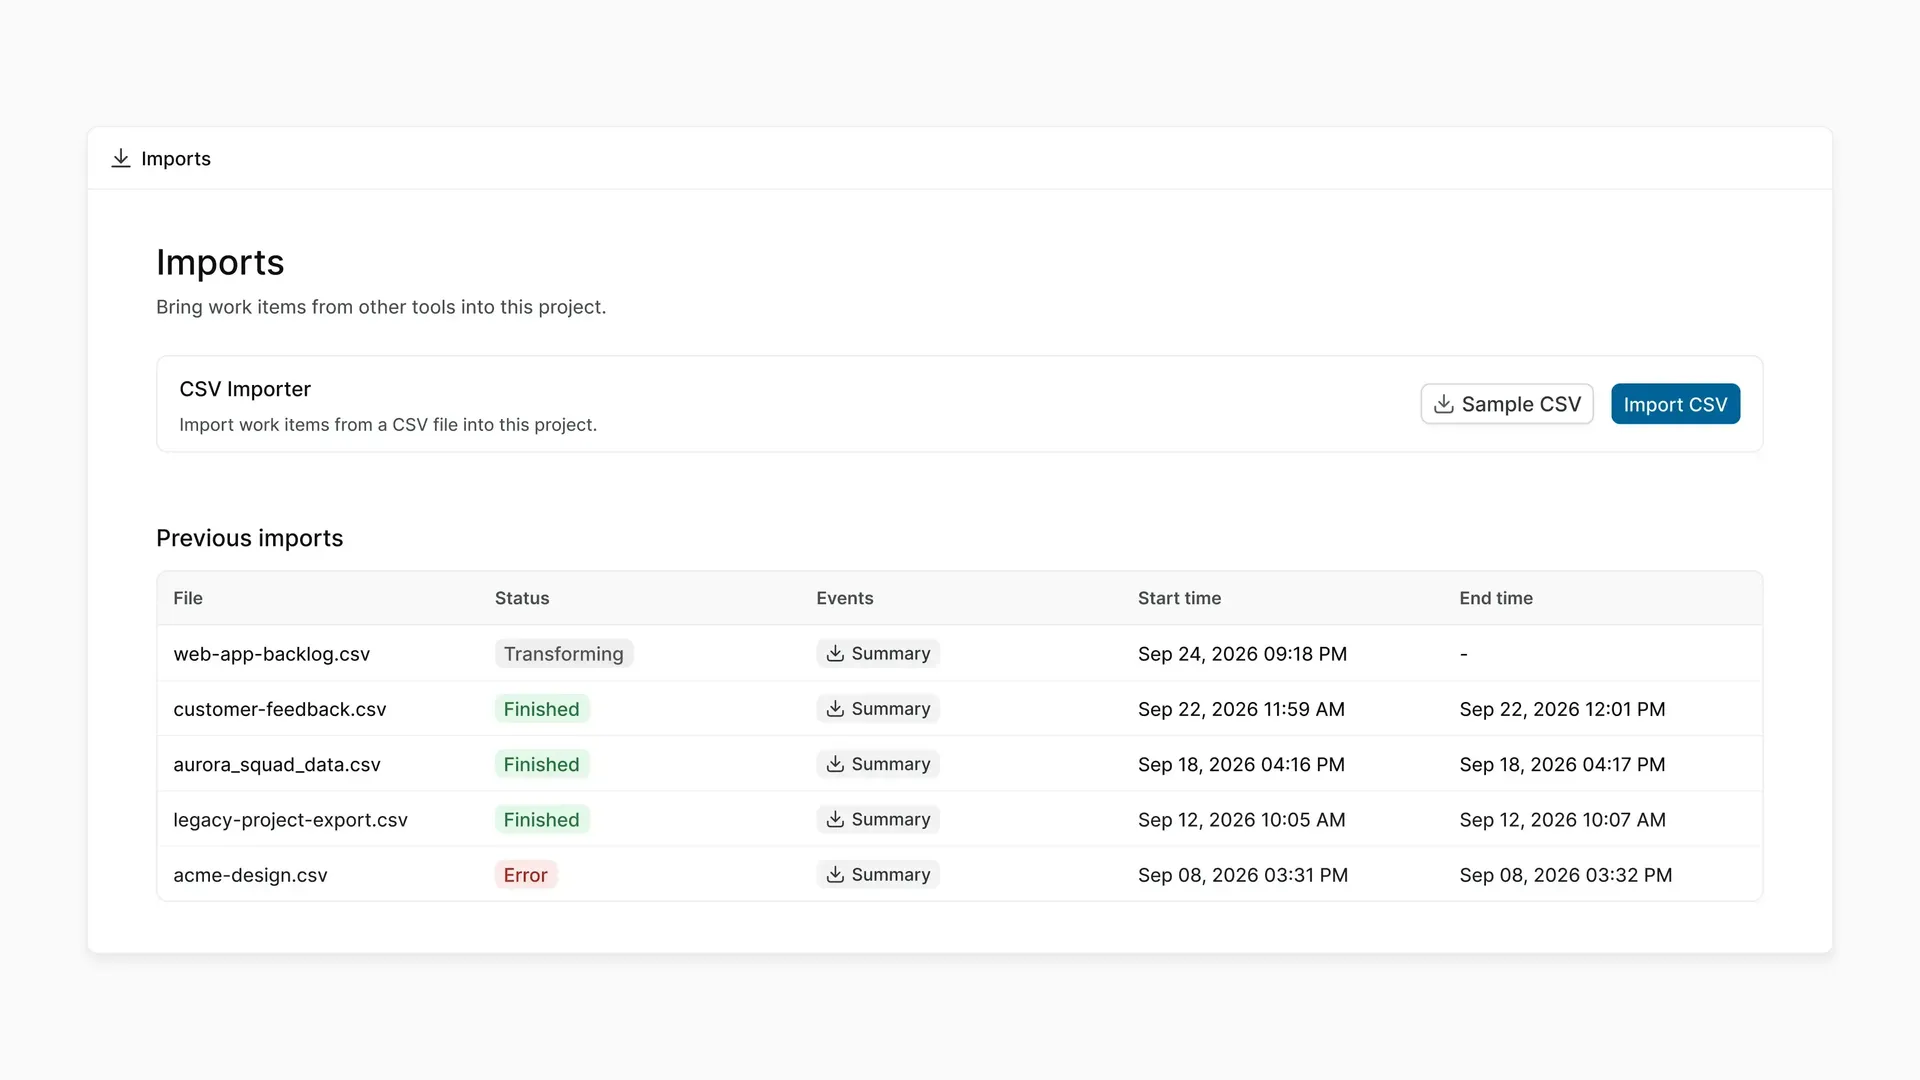Download Summary for aurora_squad_data.csv

tap(878, 764)
